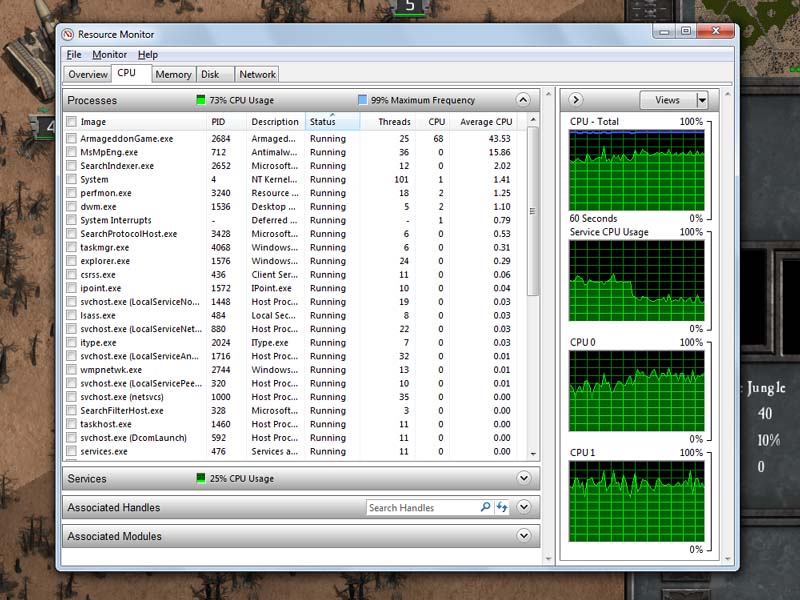Expand the Associated Handles section
This screenshot has height=600, width=800.
click(x=523, y=507)
